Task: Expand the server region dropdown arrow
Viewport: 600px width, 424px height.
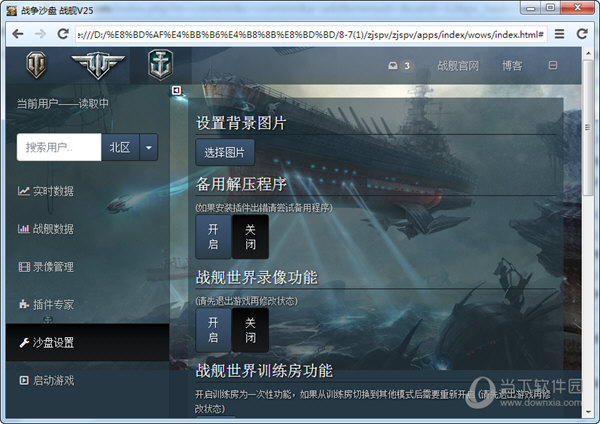Action: pyautogui.click(x=148, y=147)
